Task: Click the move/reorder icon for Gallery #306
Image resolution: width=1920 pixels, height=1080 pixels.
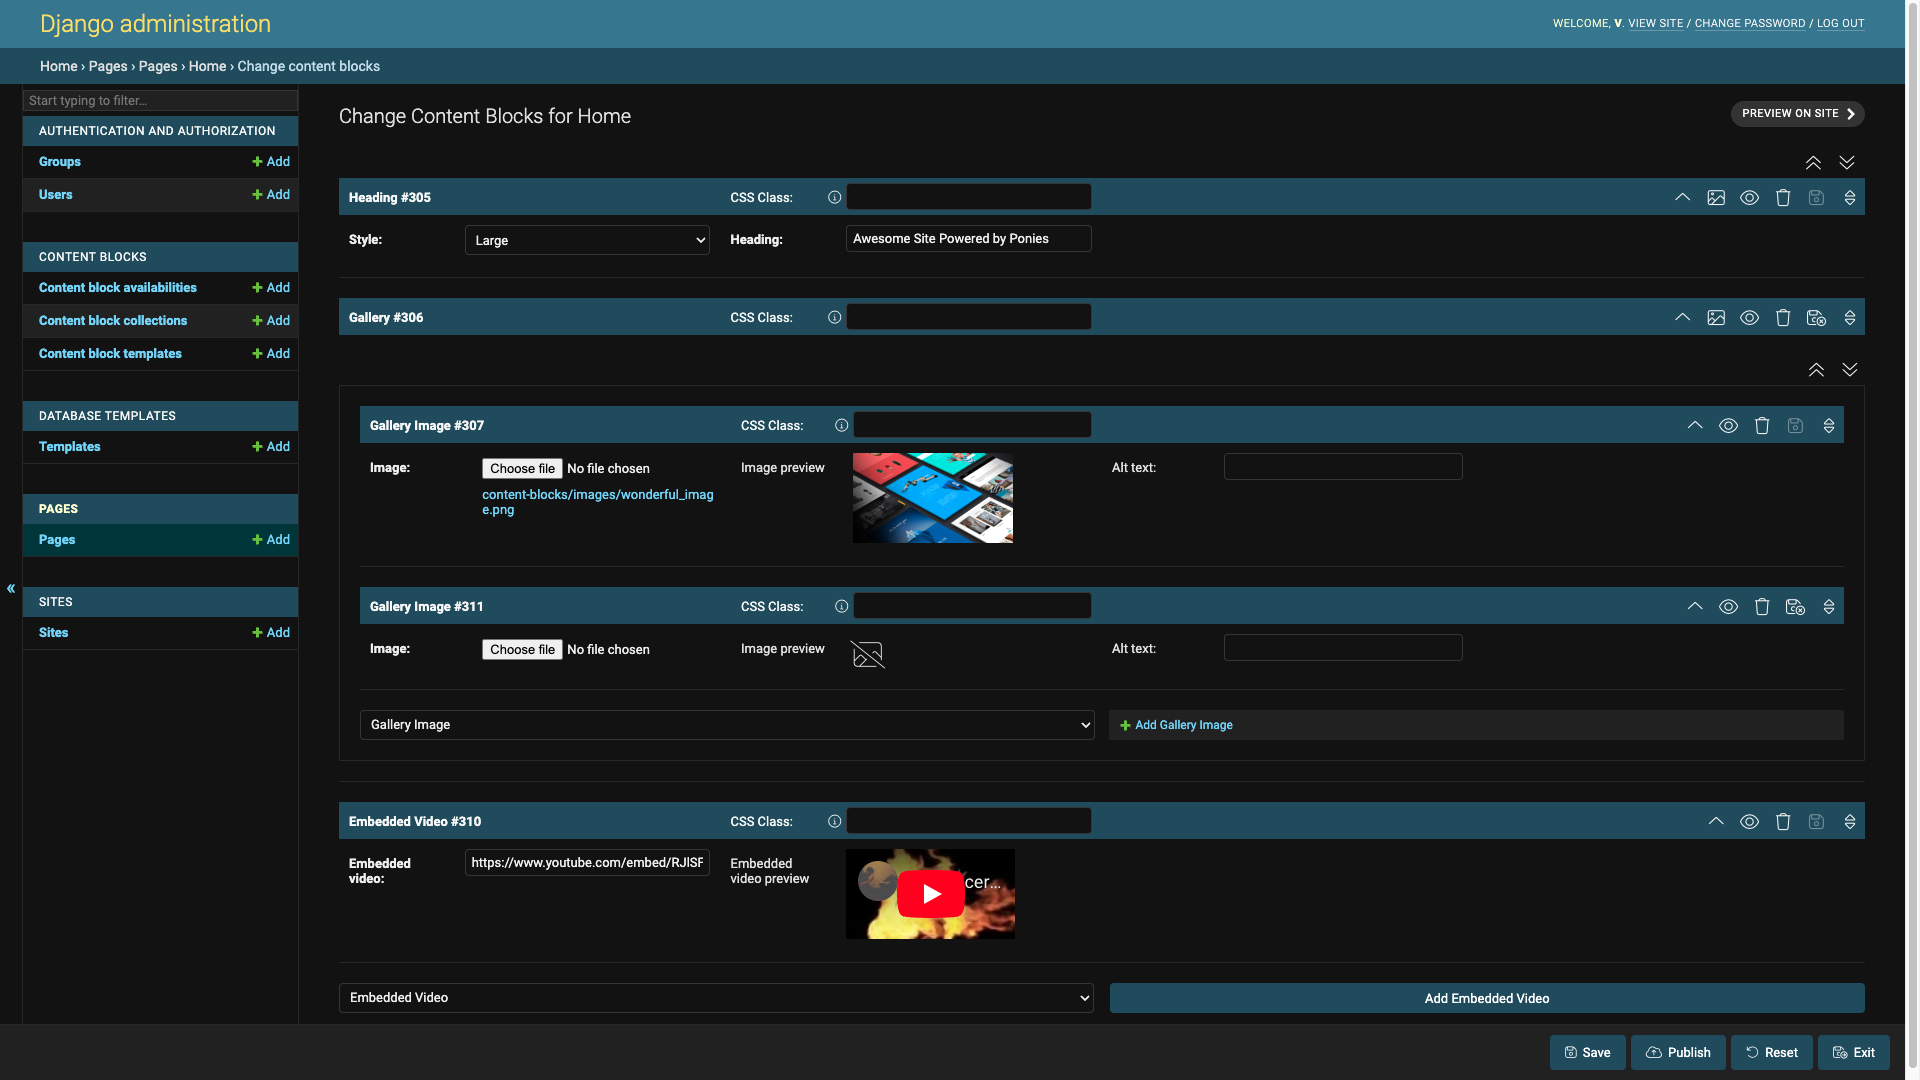Action: 1851,316
